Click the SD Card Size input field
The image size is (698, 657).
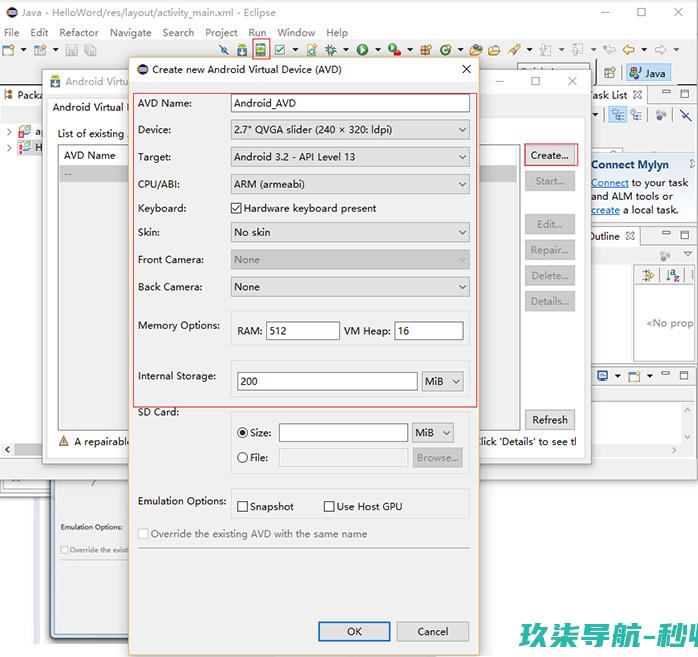pyautogui.click(x=343, y=433)
